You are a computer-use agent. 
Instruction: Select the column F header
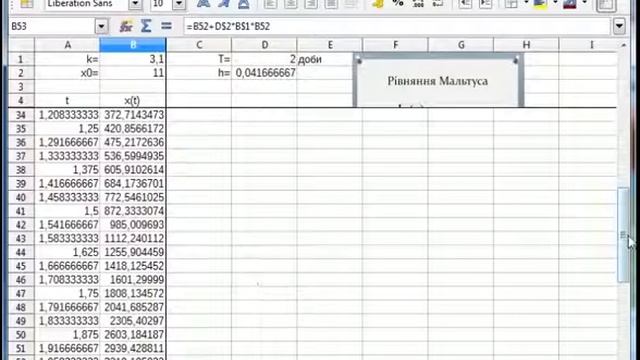[x=396, y=45]
